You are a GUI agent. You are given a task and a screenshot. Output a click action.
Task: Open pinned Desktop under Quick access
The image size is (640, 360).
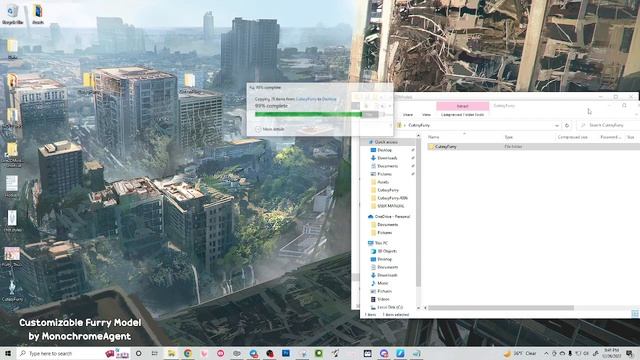click(384, 150)
